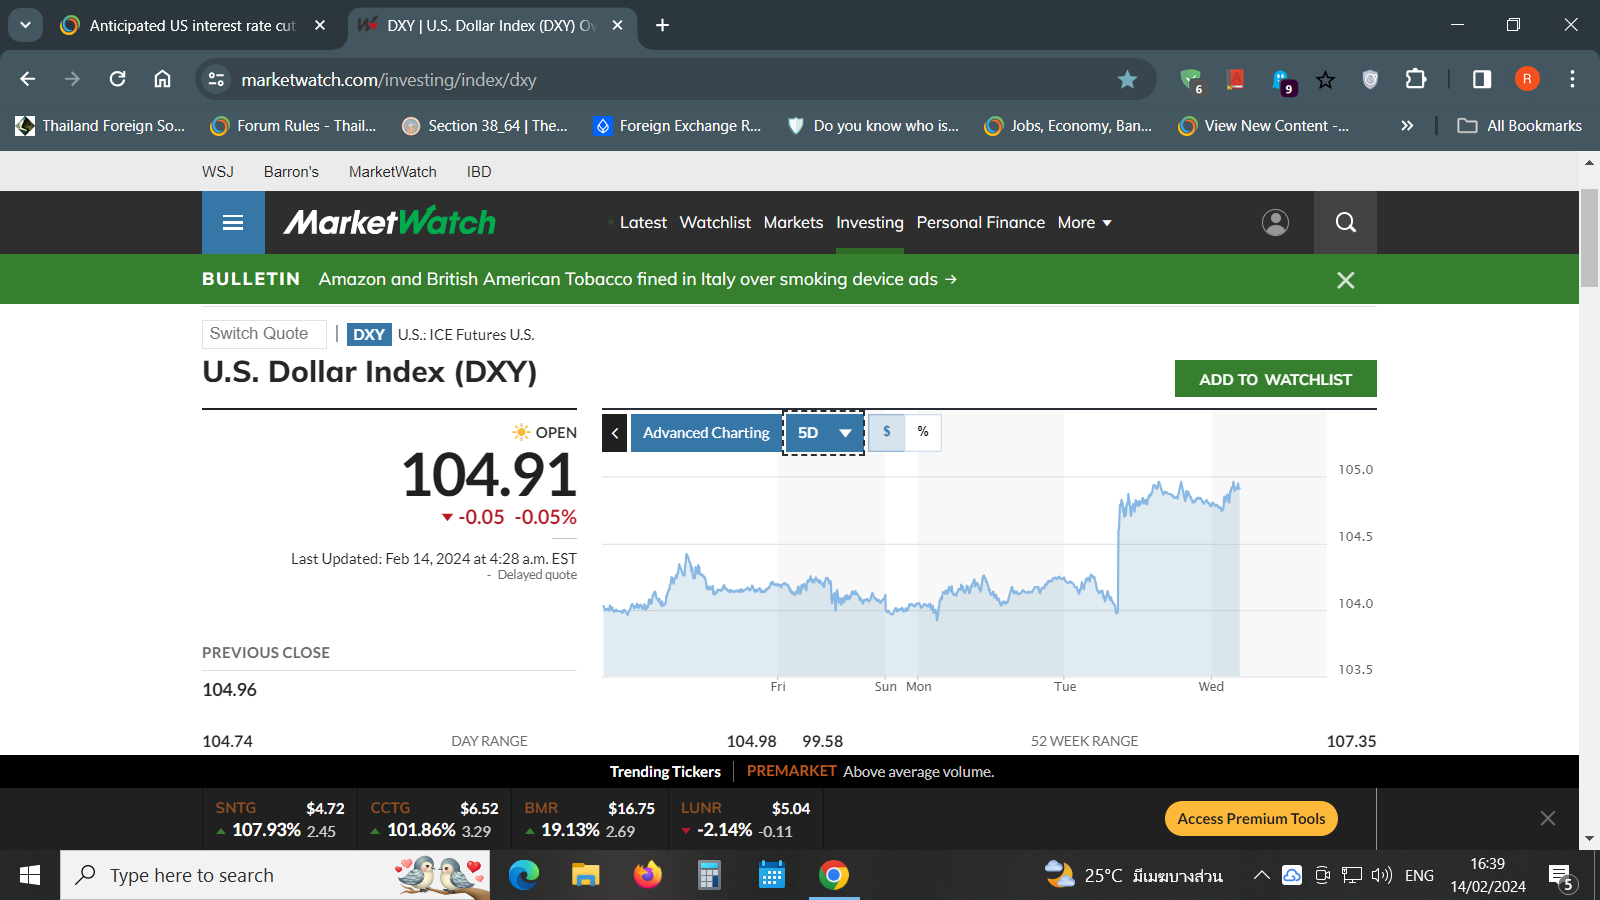Open the tab search dropdown arrow
Viewport: 1600px width, 900px height.
pyautogui.click(x=25, y=25)
